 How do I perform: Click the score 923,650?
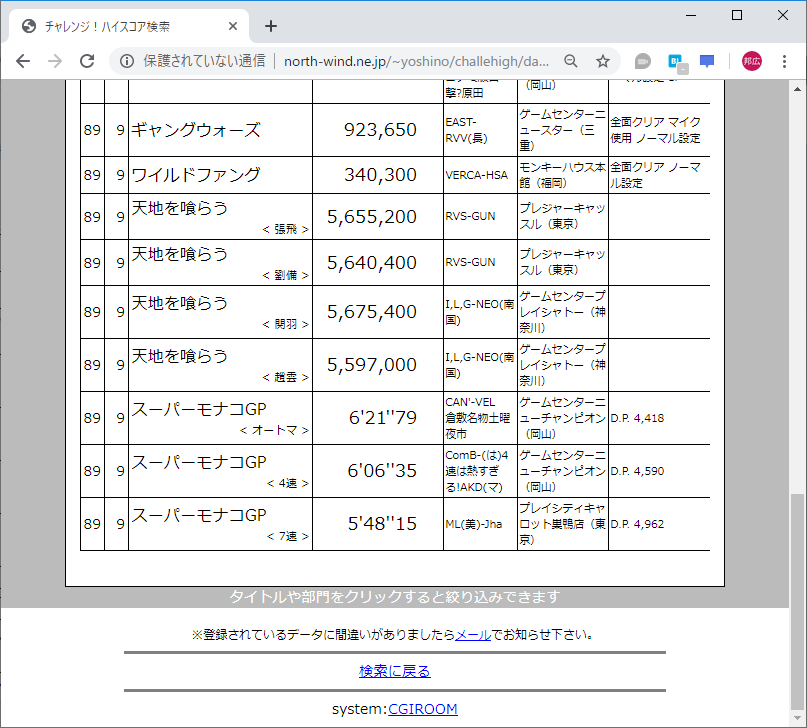(380, 130)
